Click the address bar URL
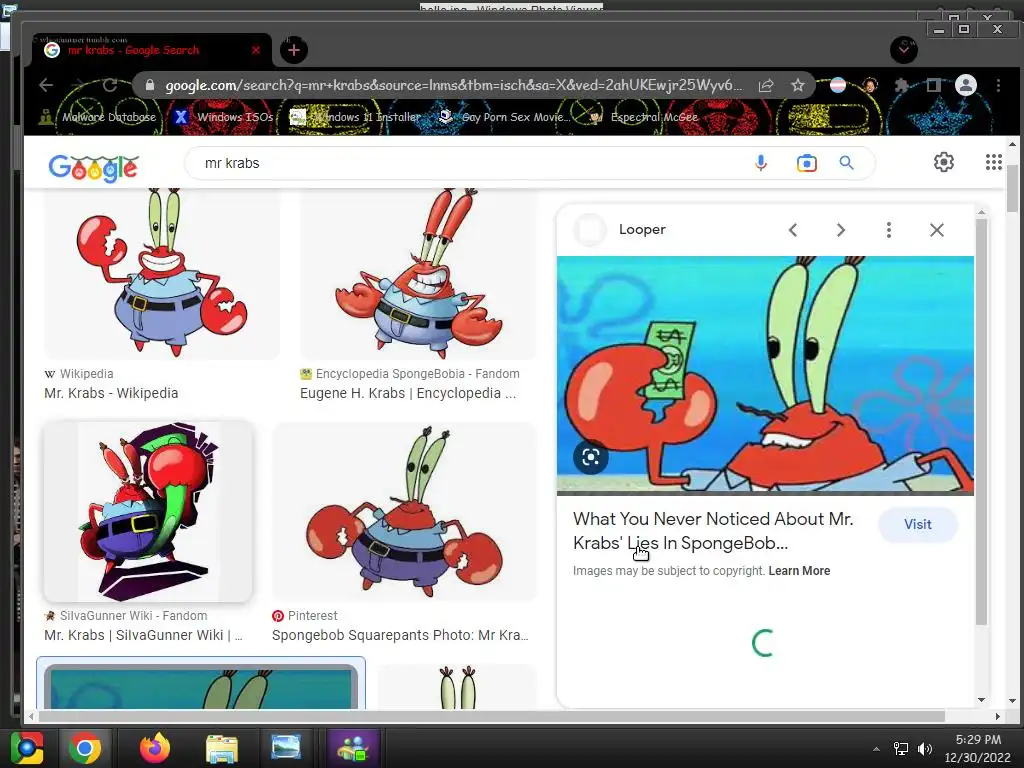This screenshot has width=1024, height=768. coord(453,85)
